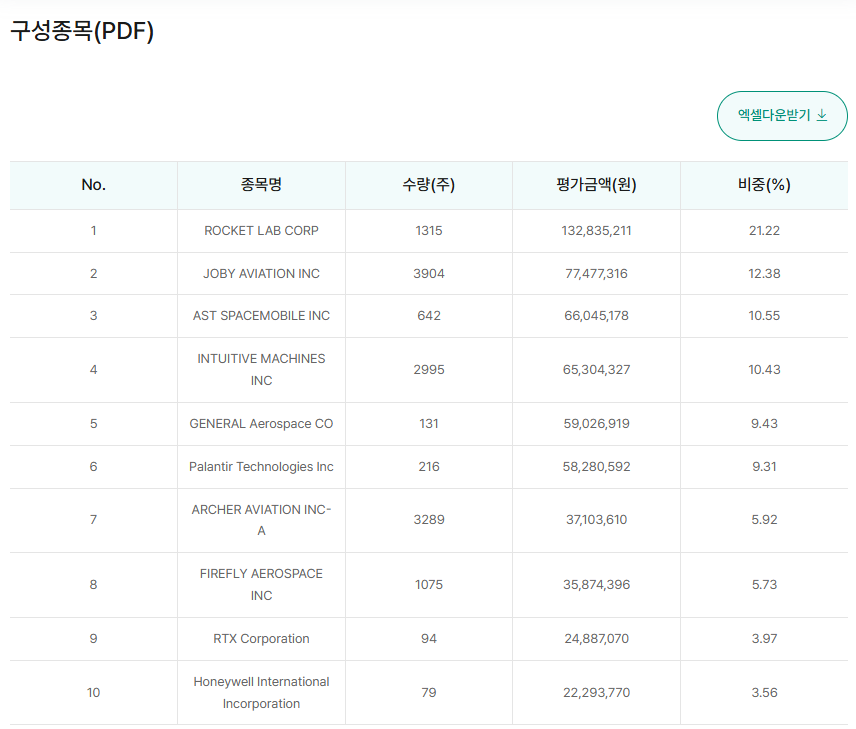Screen dimensions: 856x729
Task: Click the 구성종목(PDF) heading
Action: (x=82, y=31)
